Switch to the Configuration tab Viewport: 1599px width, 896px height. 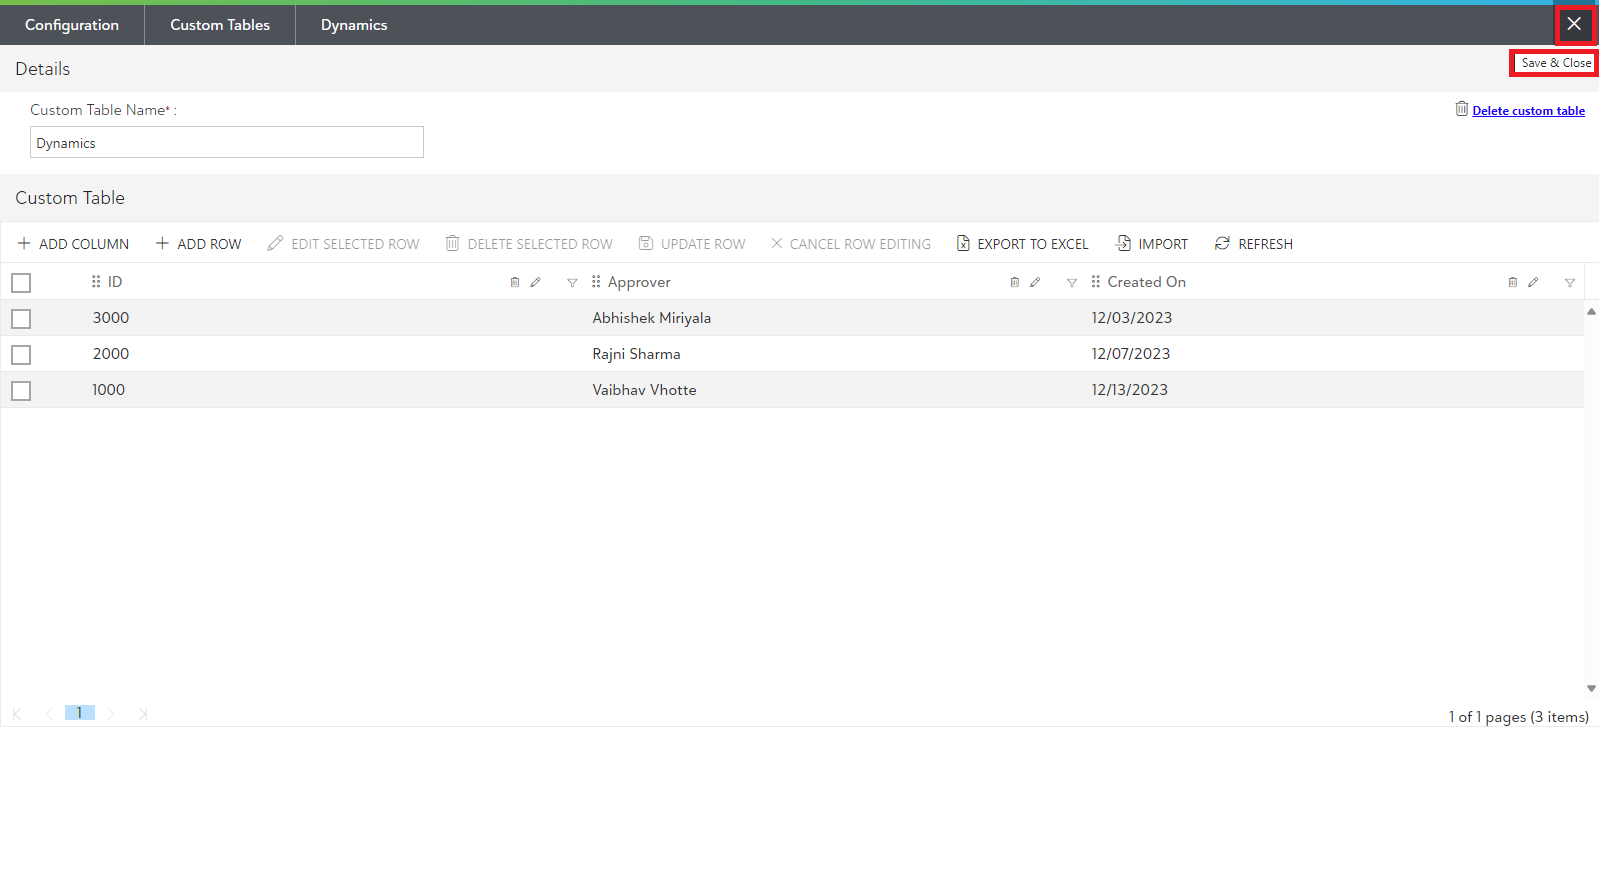72,25
